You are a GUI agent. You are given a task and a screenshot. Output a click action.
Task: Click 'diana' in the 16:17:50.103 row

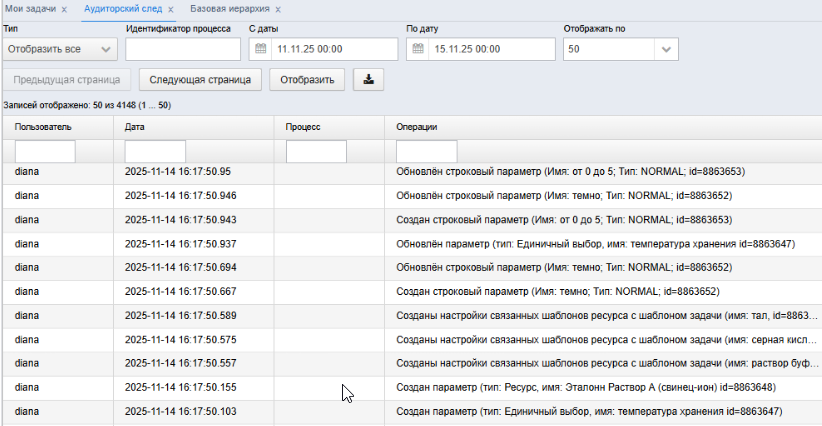tap(27, 411)
